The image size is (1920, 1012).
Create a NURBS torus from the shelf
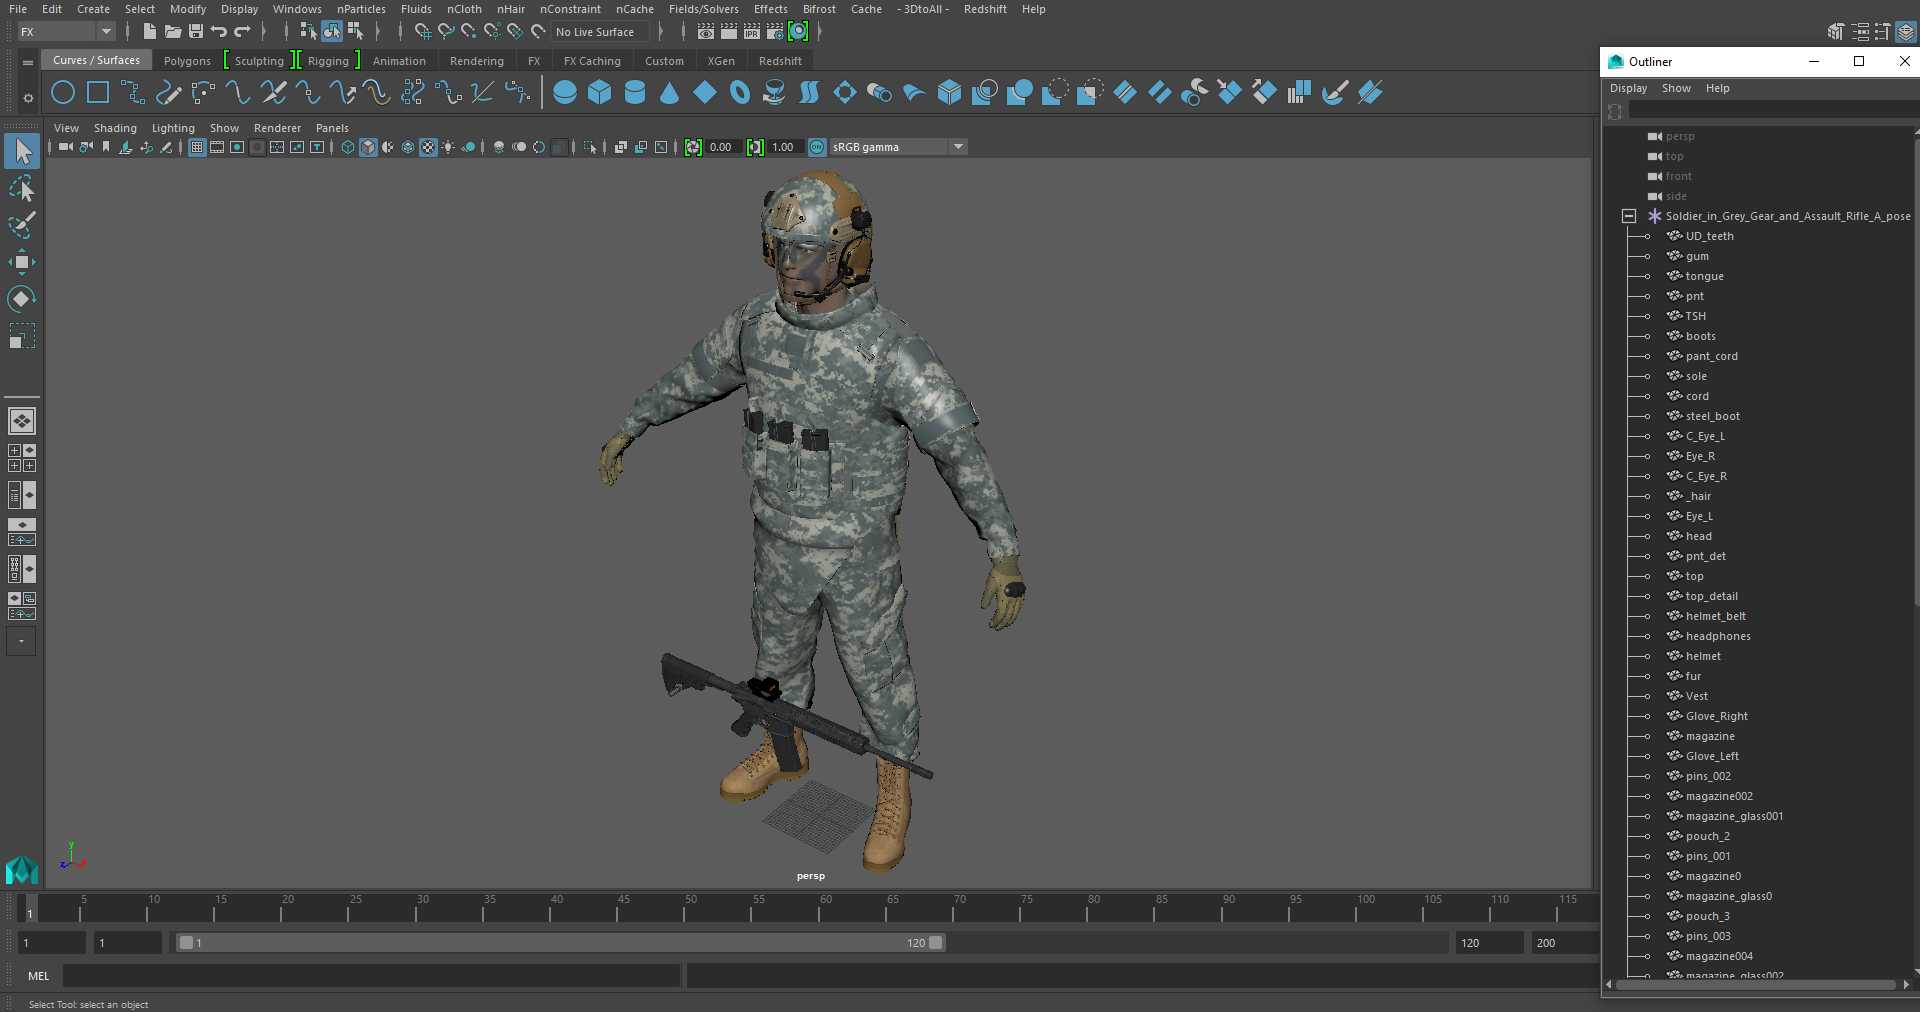pyautogui.click(x=740, y=93)
